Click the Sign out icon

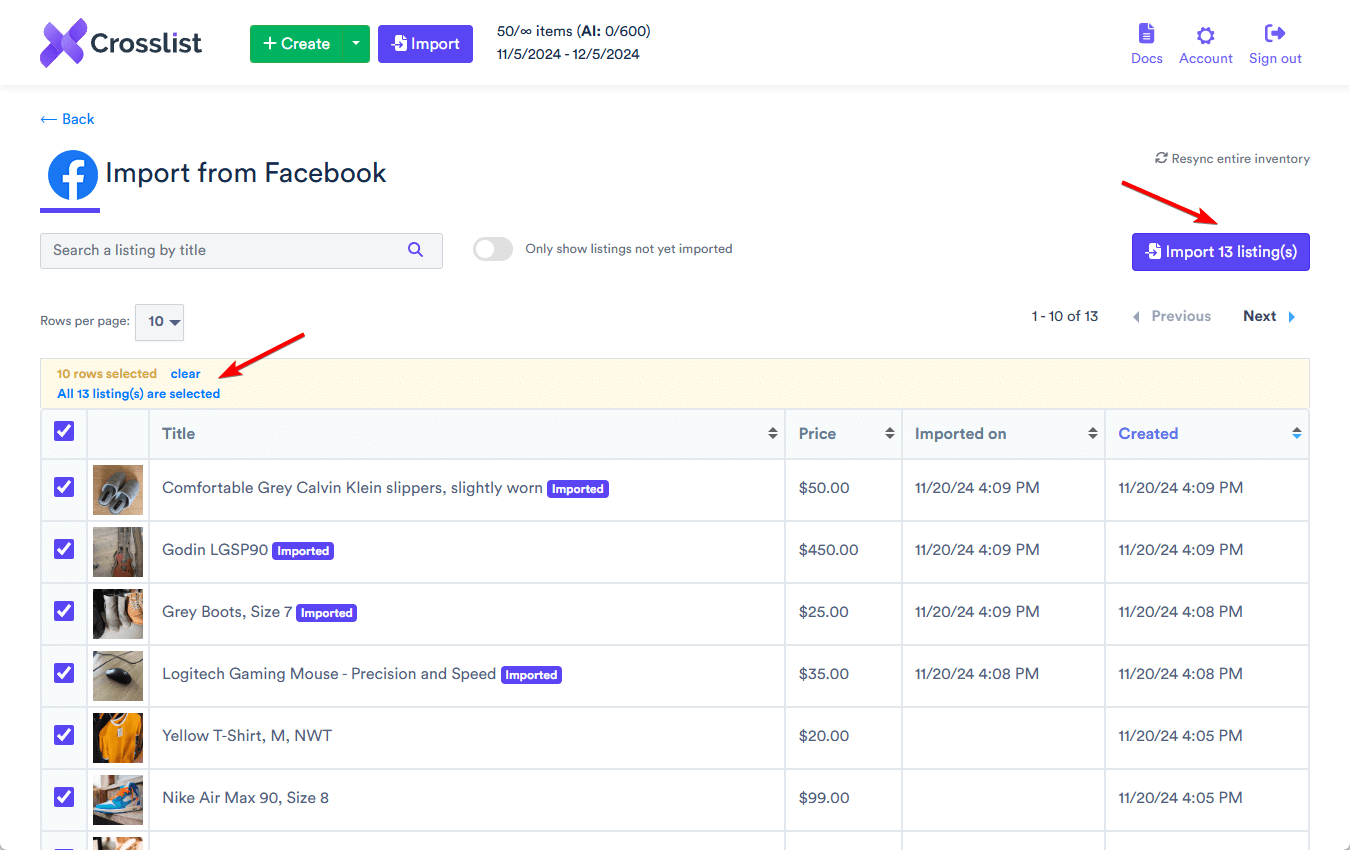(1275, 34)
